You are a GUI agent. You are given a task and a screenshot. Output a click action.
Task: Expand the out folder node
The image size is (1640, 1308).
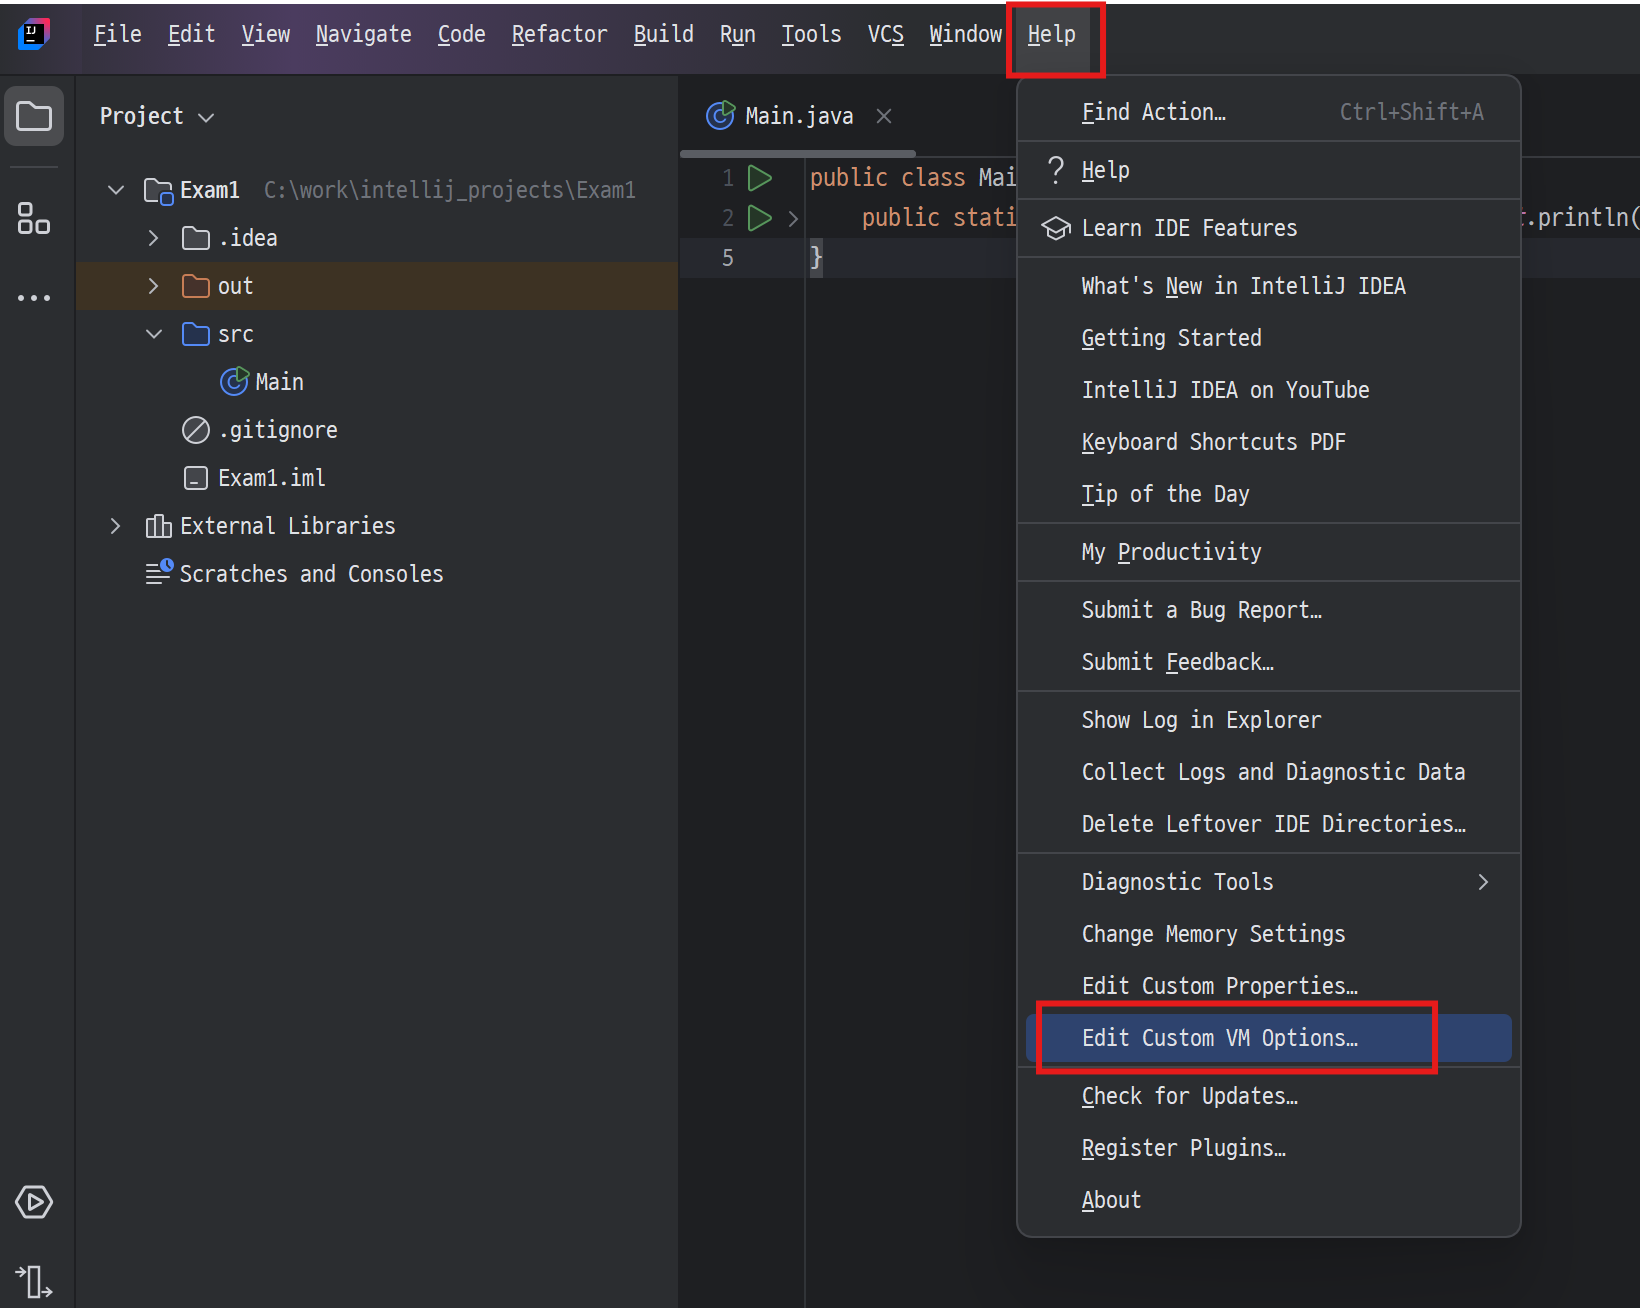pyautogui.click(x=153, y=286)
